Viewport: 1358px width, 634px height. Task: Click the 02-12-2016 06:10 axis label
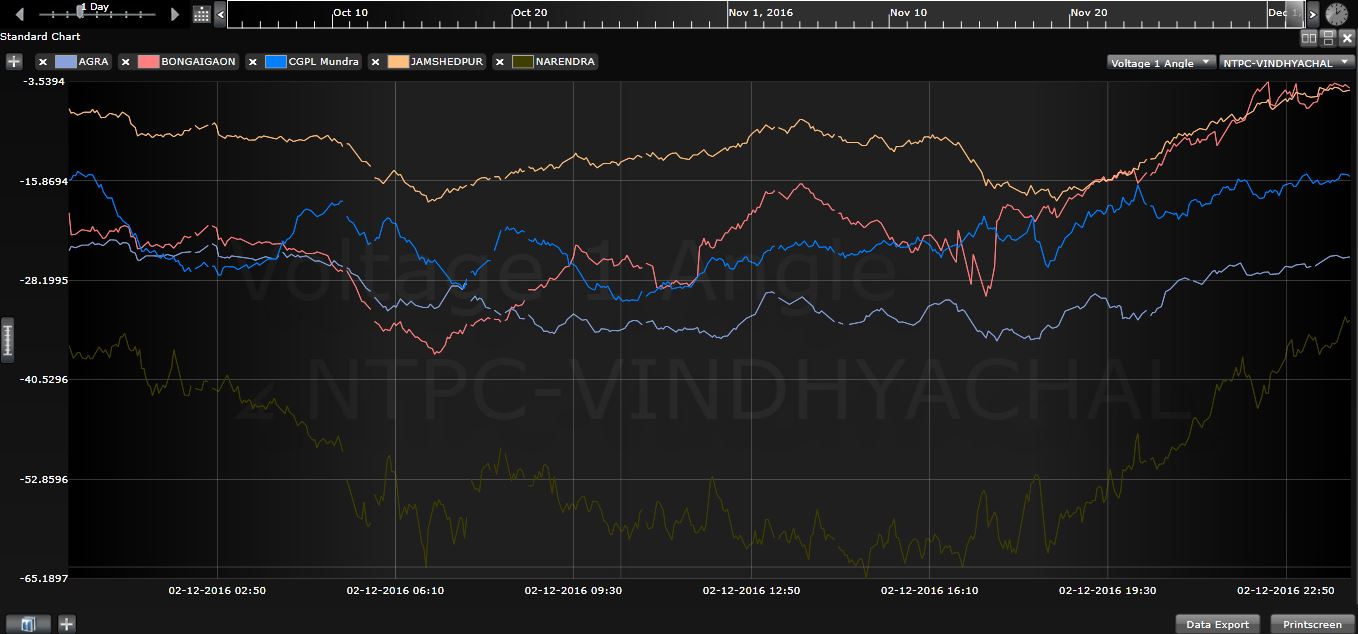coord(395,591)
